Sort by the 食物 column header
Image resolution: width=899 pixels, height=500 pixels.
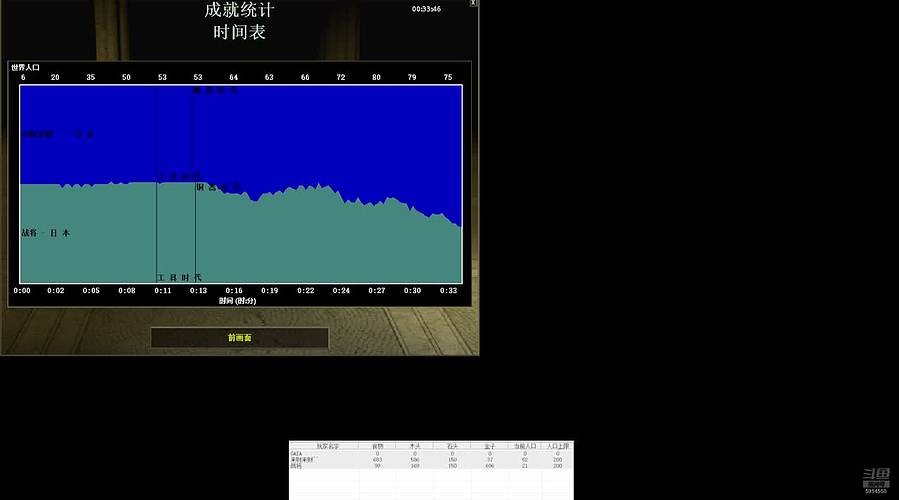click(377, 446)
